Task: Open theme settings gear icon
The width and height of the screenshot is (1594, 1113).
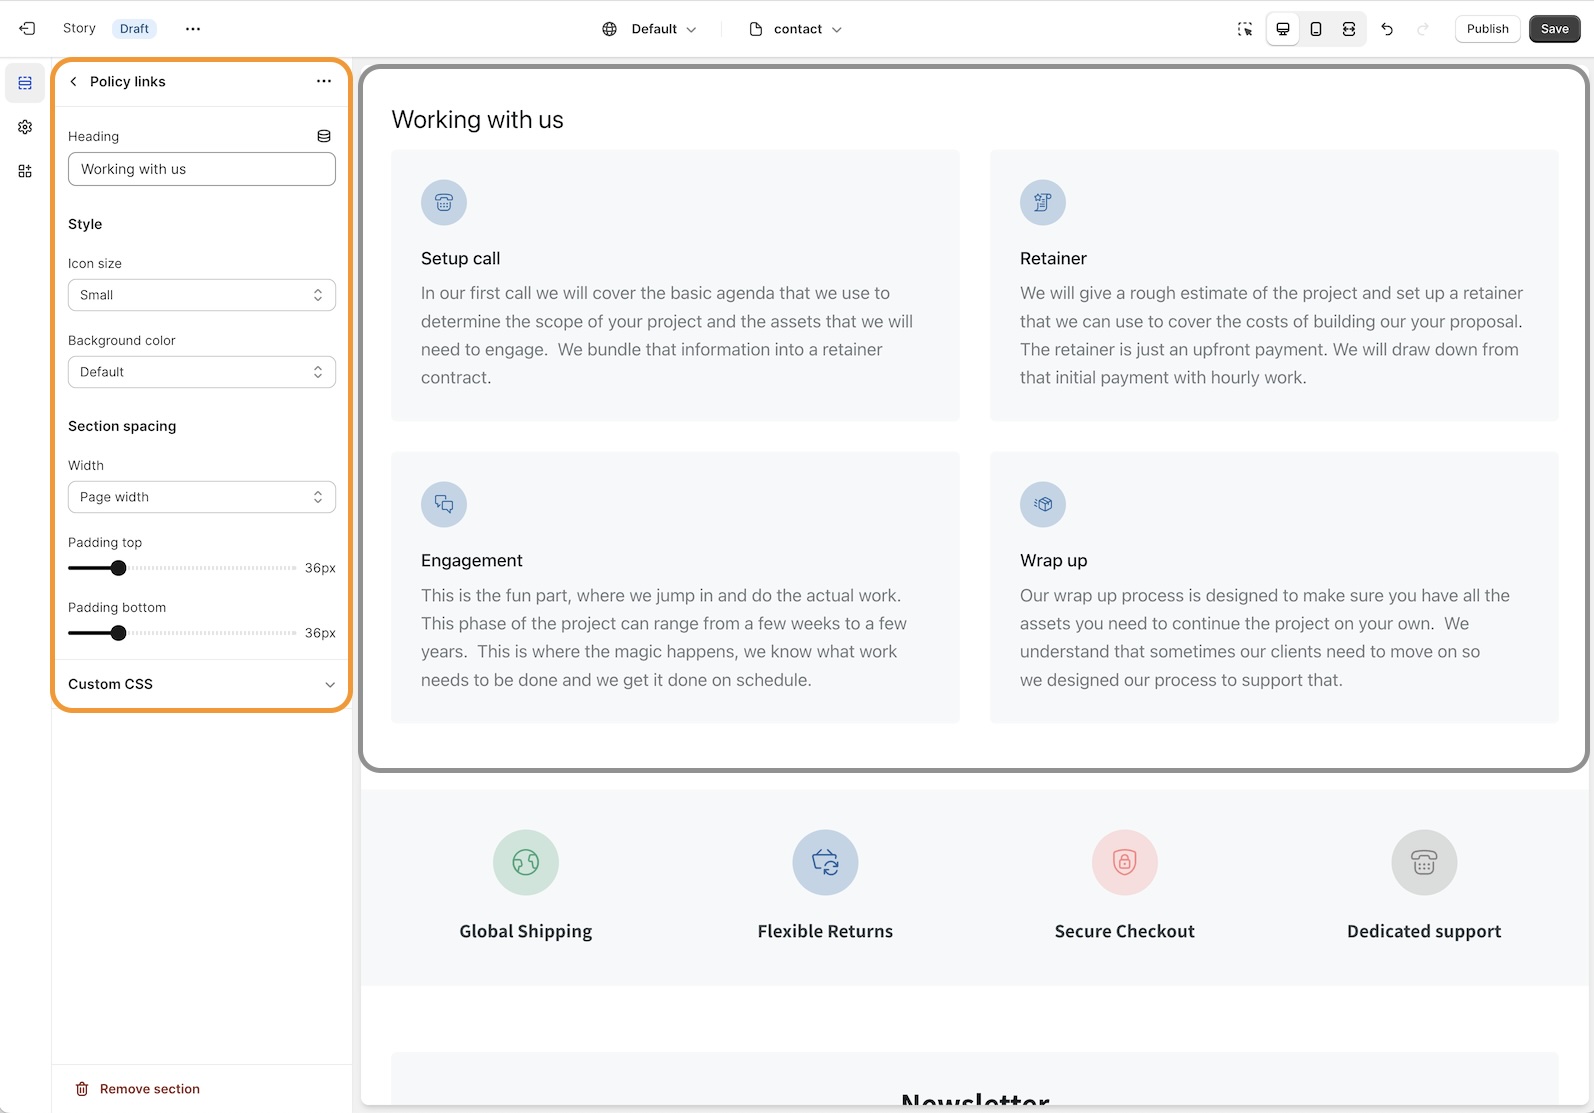Action: pos(25,127)
